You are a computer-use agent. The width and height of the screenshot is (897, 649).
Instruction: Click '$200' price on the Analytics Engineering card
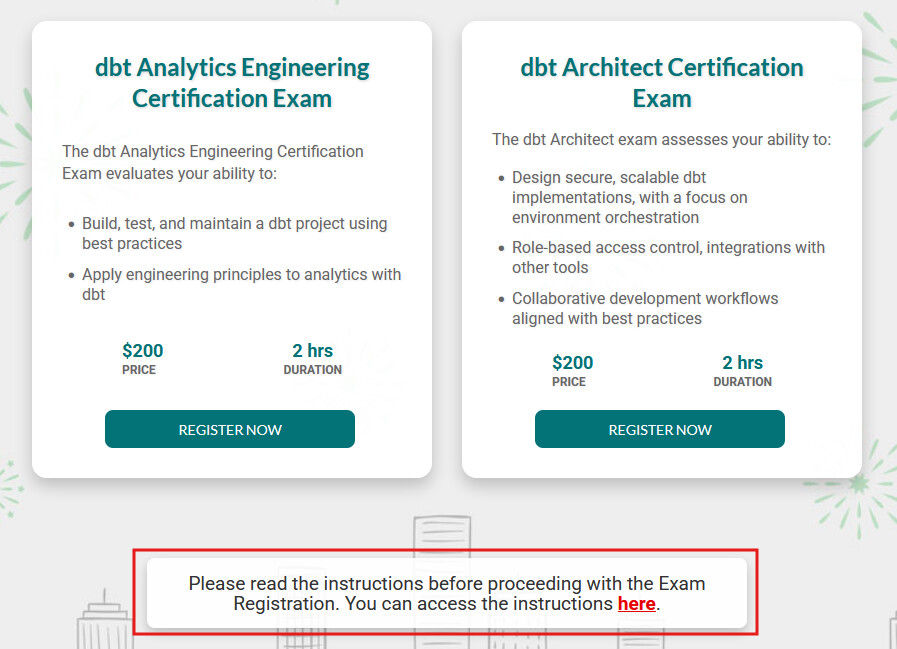[x=142, y=350]
